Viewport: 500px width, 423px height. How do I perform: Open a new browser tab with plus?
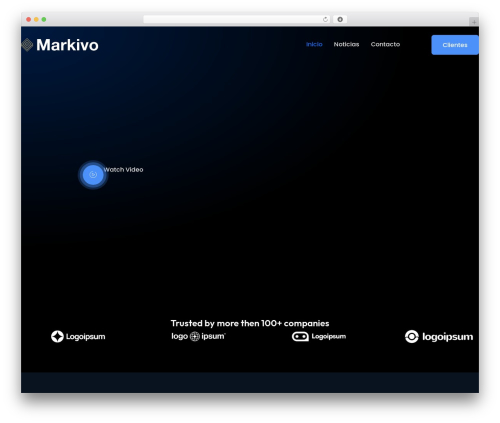click(x=474, y=22)
